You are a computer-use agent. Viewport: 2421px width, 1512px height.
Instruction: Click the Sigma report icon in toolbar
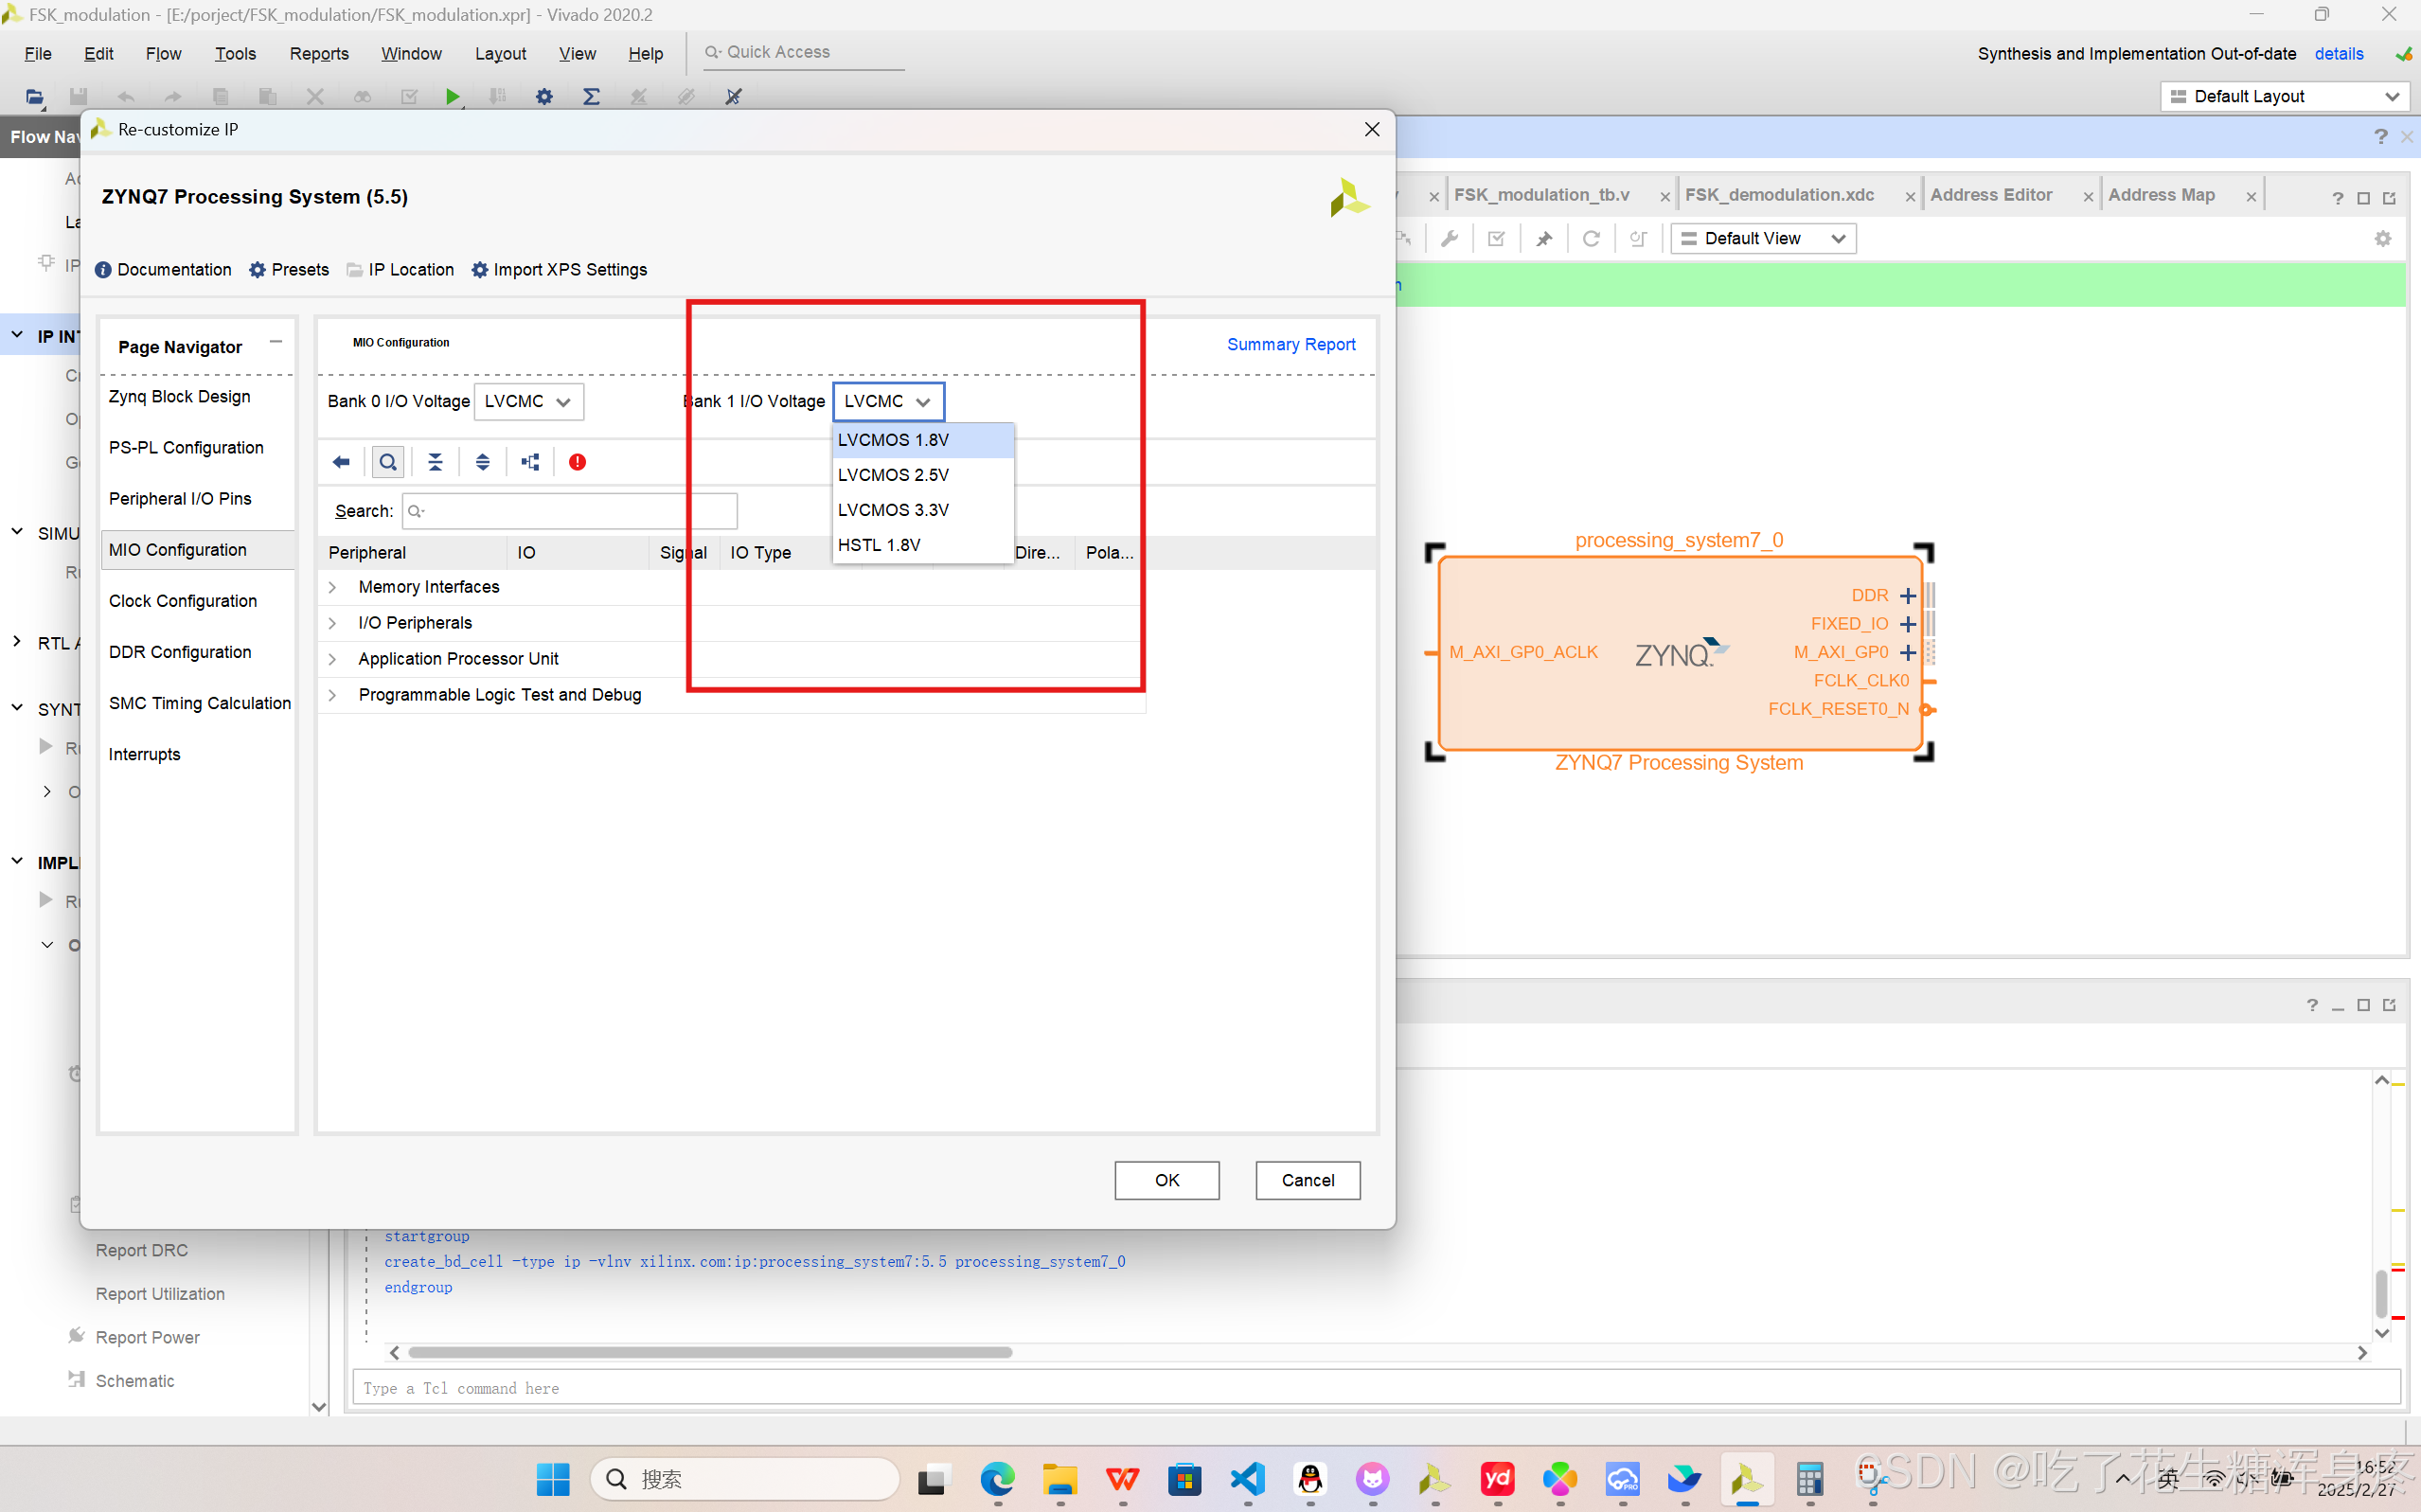click(591, 97)
